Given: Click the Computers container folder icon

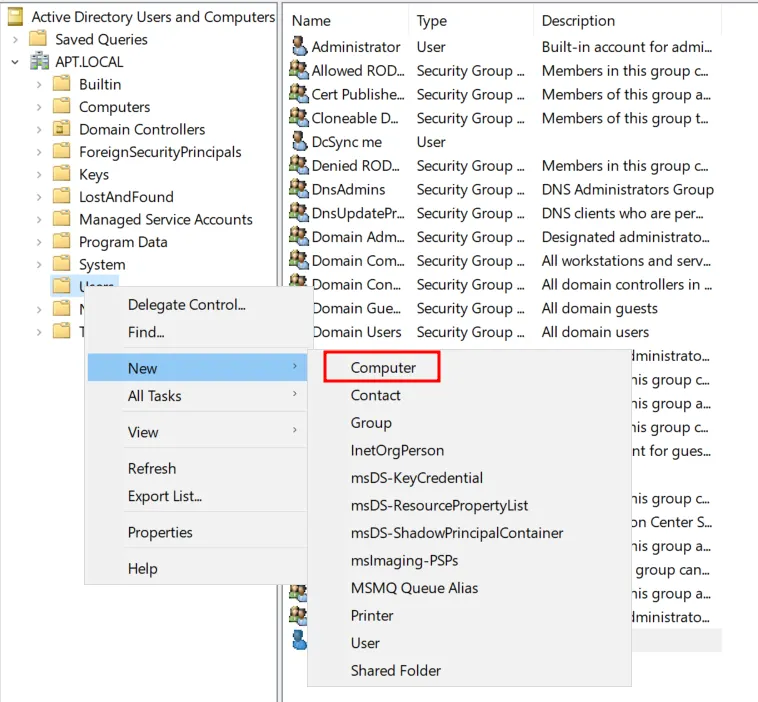Looking at the screenshot, I should click(x=61, y=106).
